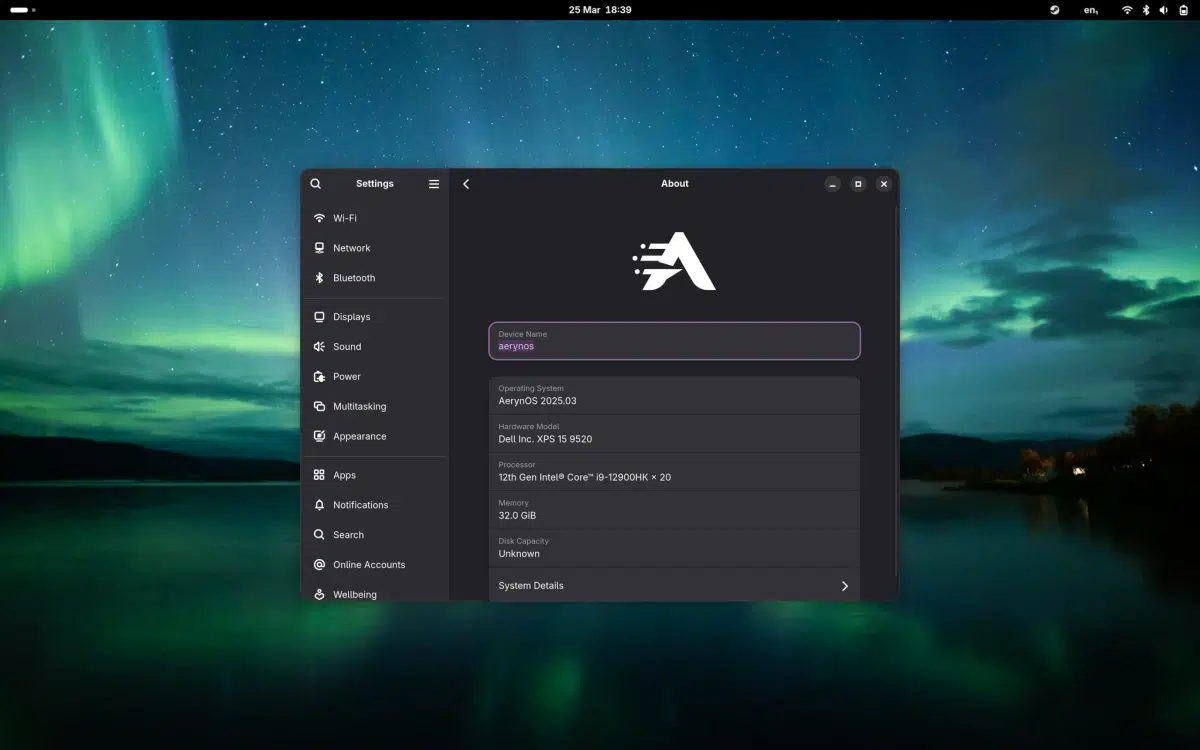Image resolution: width=1200 pixels, height=750 pixels.
Task: Edit the Device Name input field
Action: 674,345
